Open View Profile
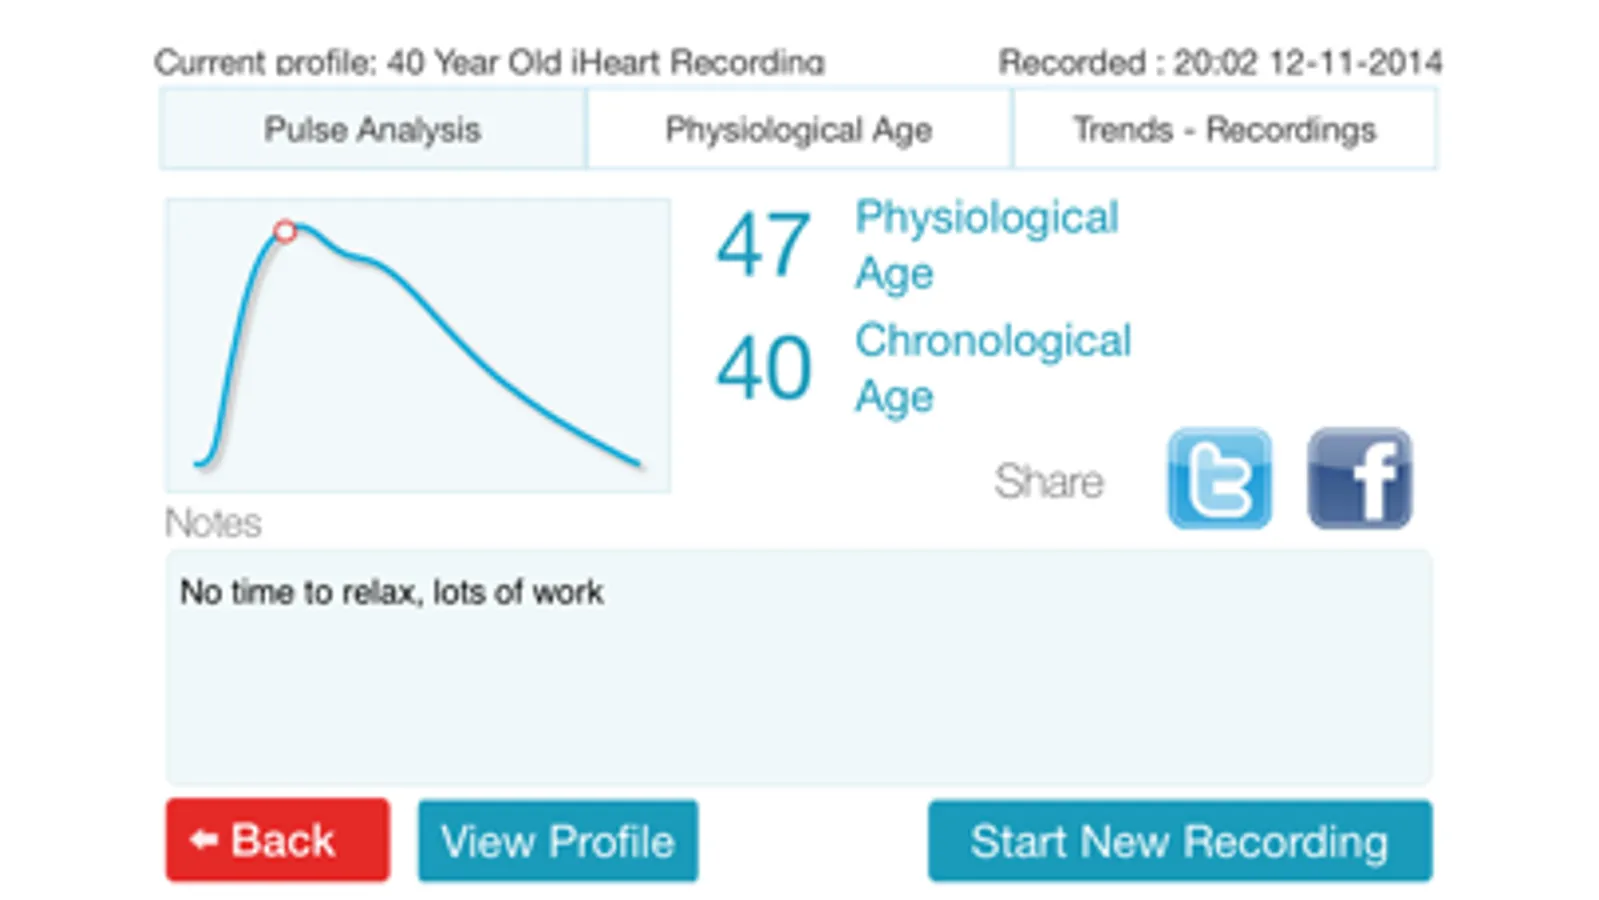This screenshot has height=900, width=1599. [x=558, y=841]
